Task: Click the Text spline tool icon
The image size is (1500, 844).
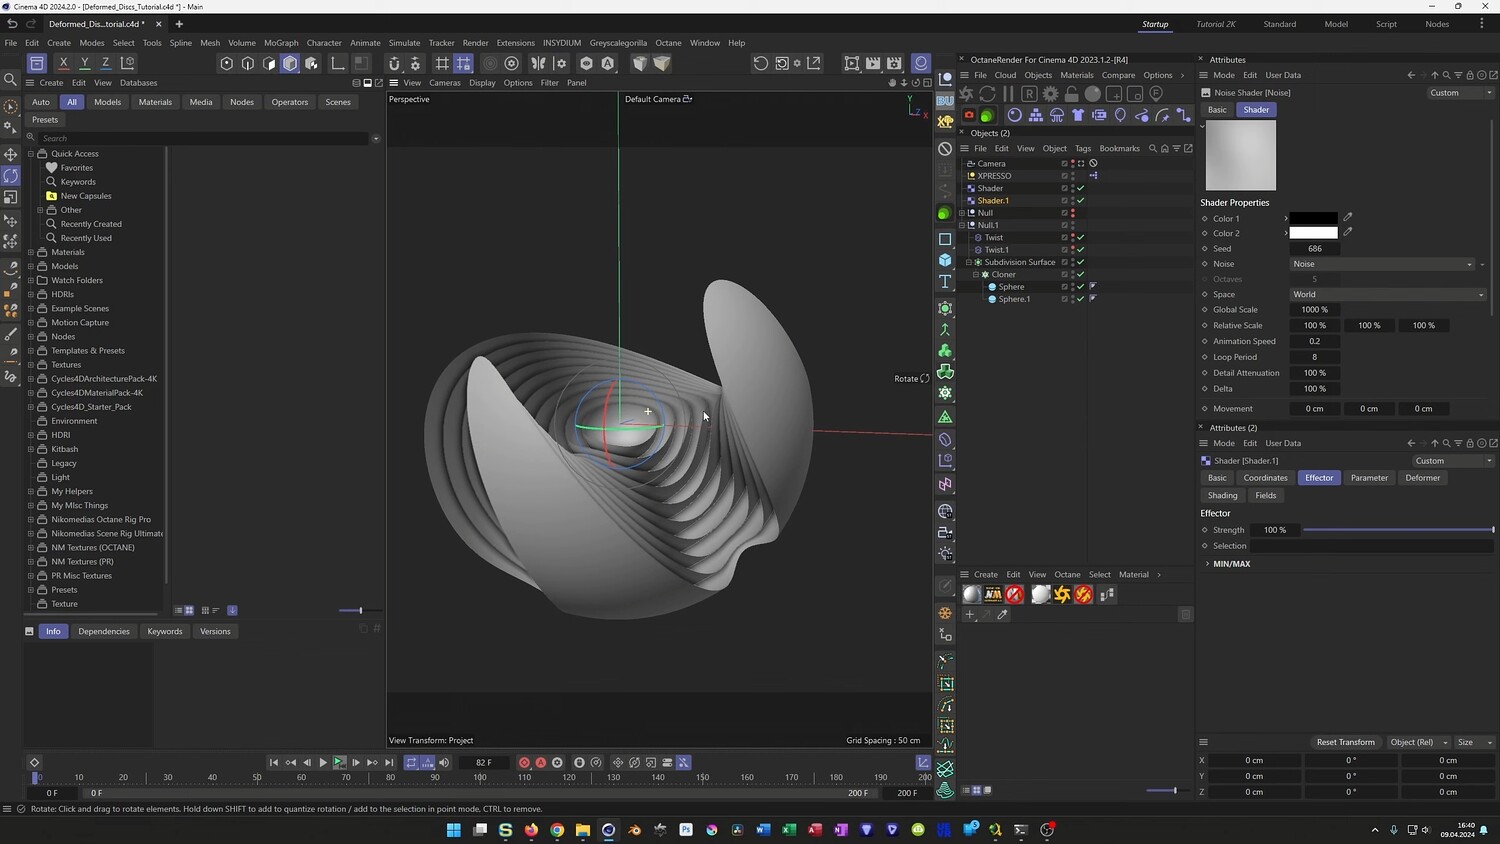Action: point(945,282)
